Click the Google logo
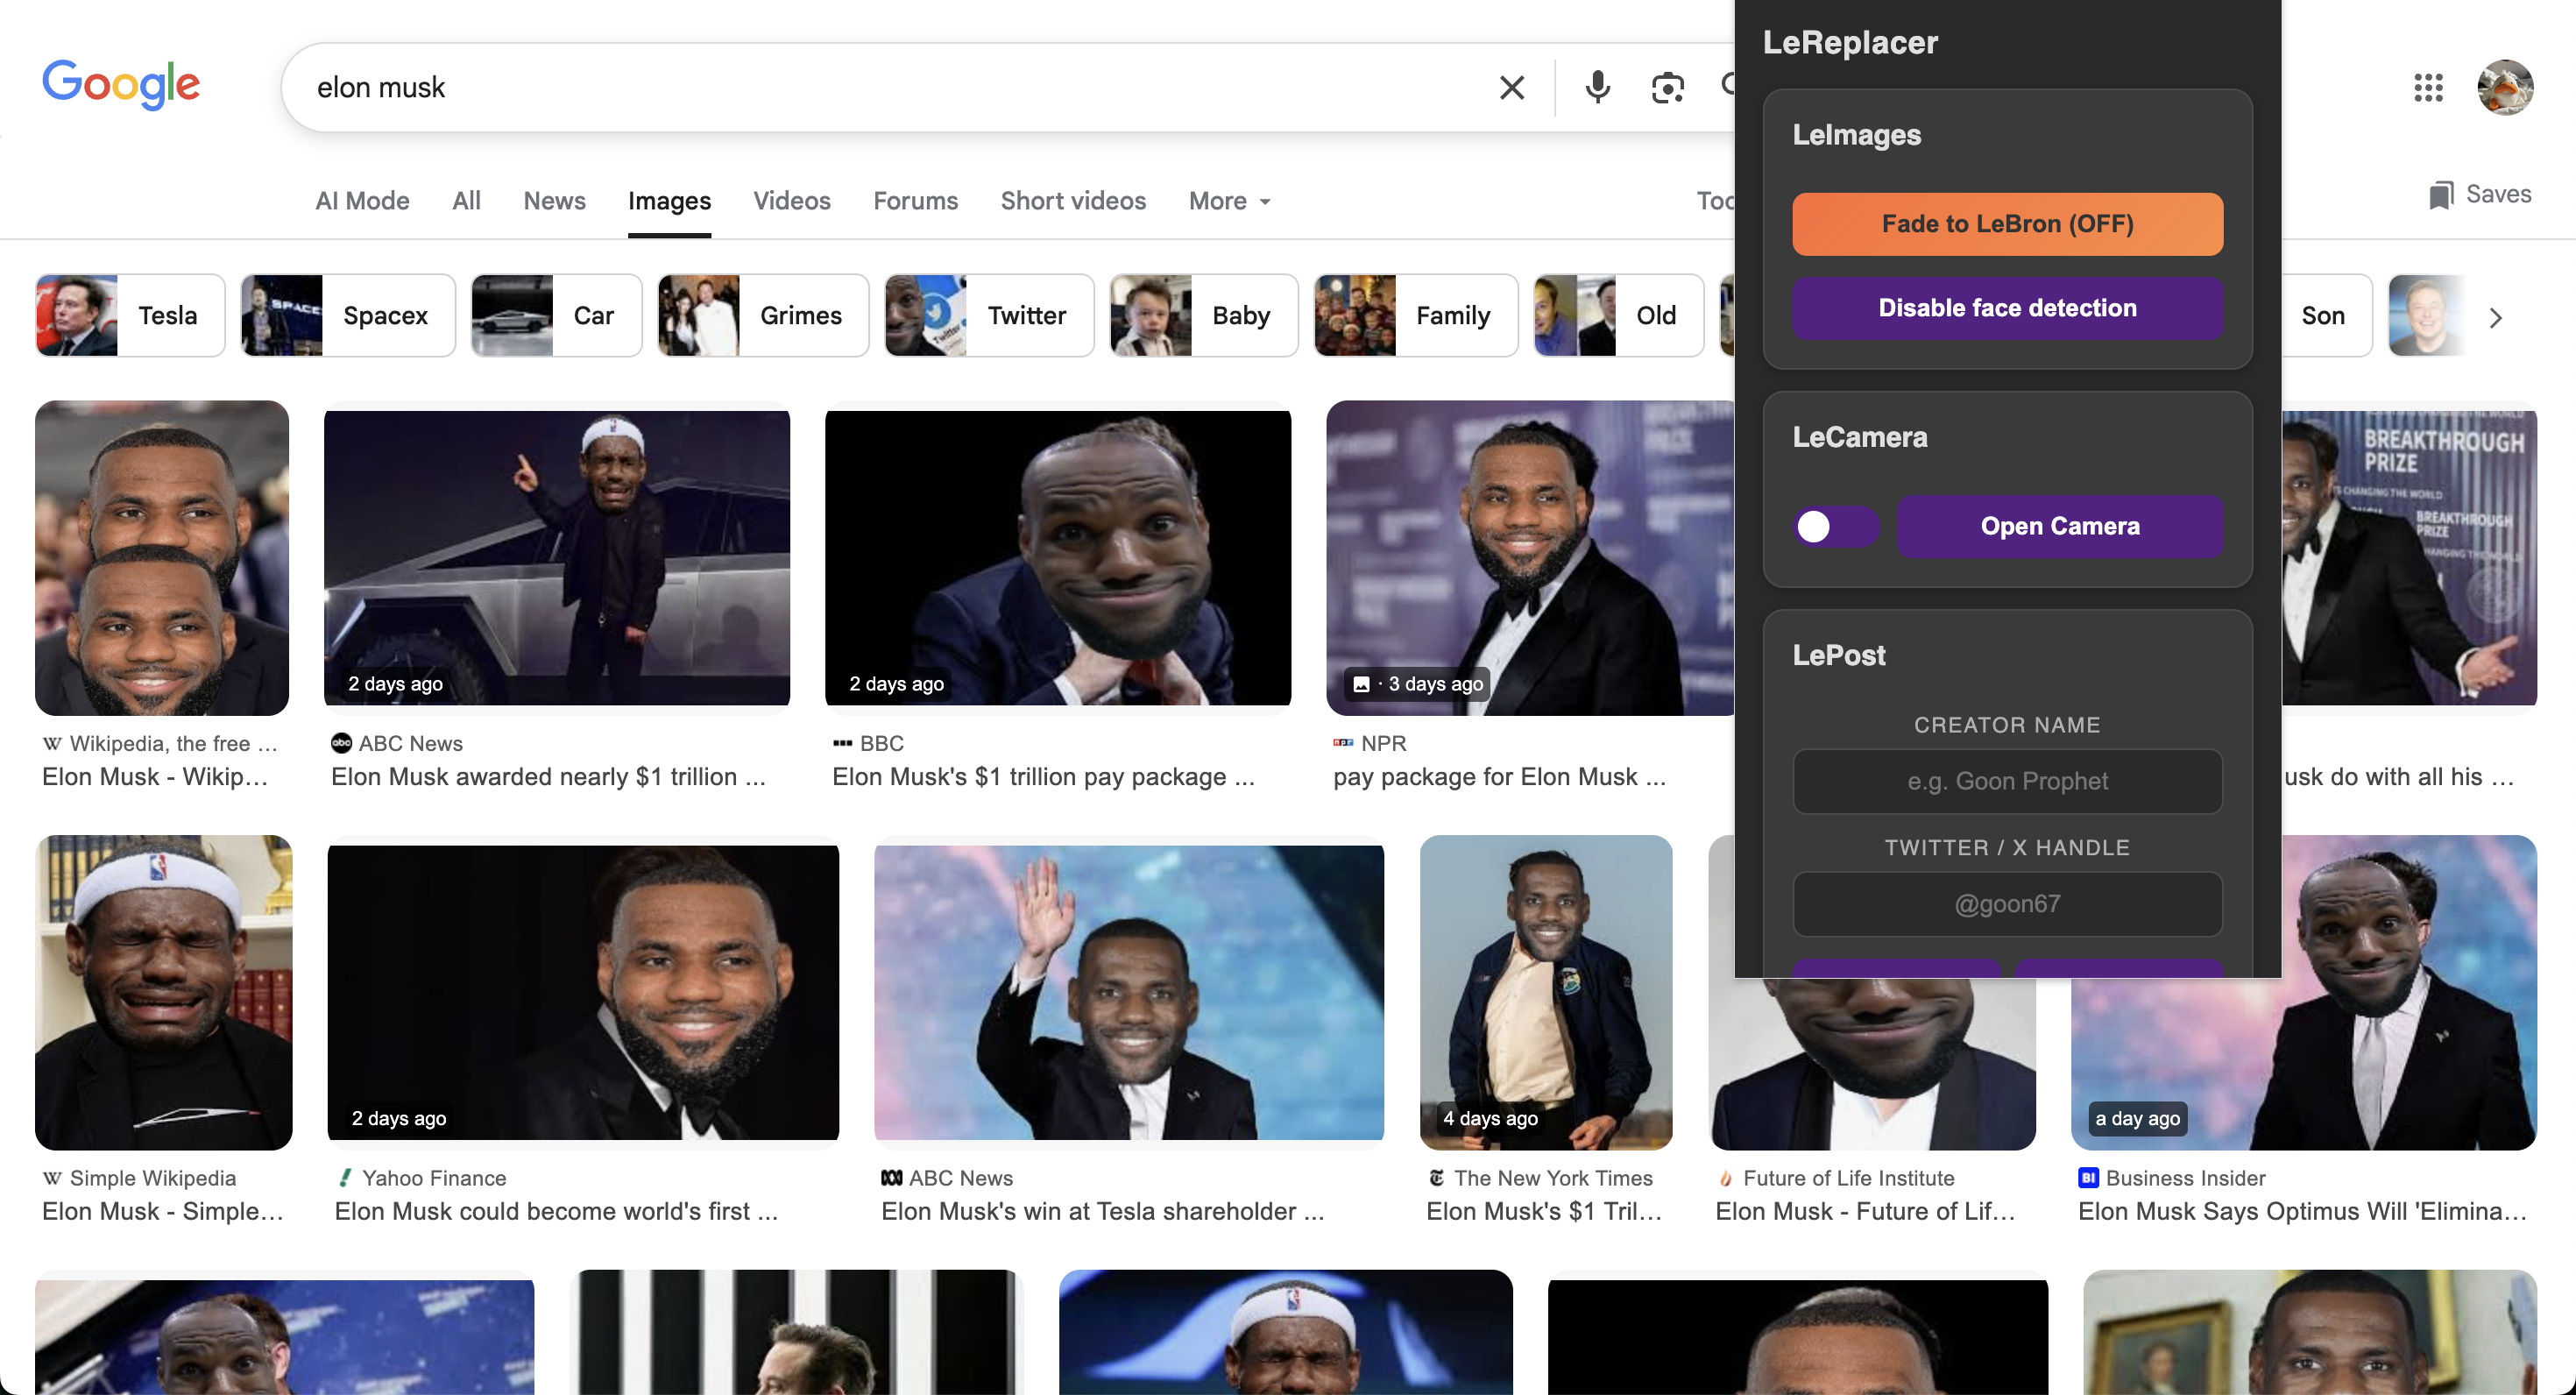2576x1395 pixels. pyautogui.click(x=121, y=84)
